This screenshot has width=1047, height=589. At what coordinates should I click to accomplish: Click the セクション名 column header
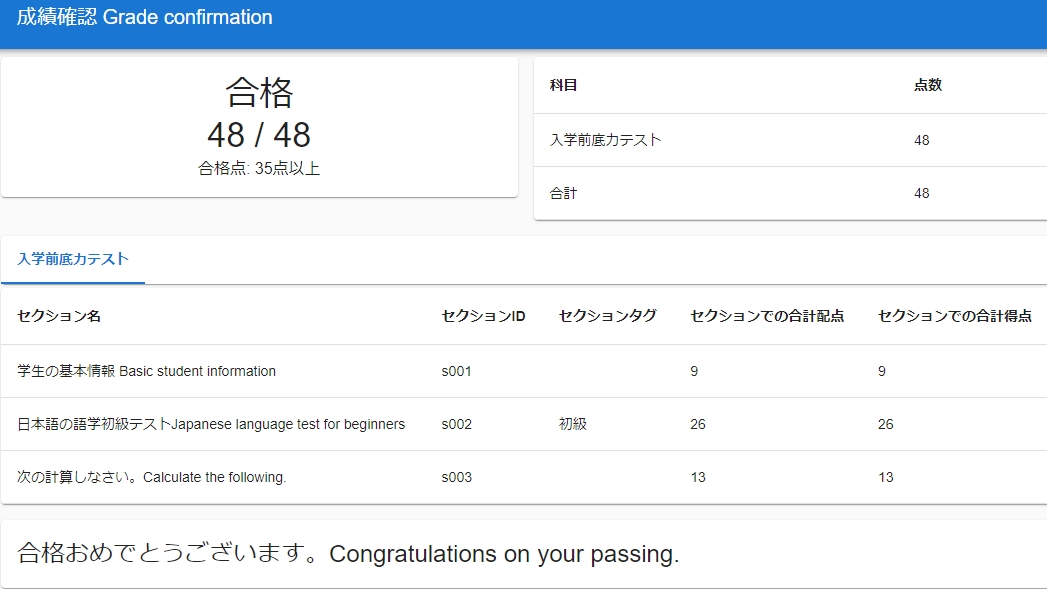pos(59,316)
